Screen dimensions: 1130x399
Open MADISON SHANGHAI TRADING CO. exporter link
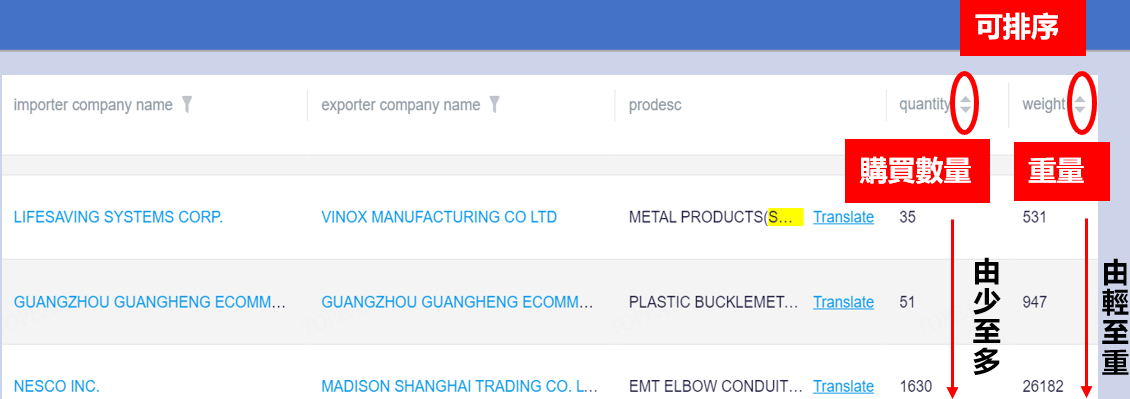point(460,387)
